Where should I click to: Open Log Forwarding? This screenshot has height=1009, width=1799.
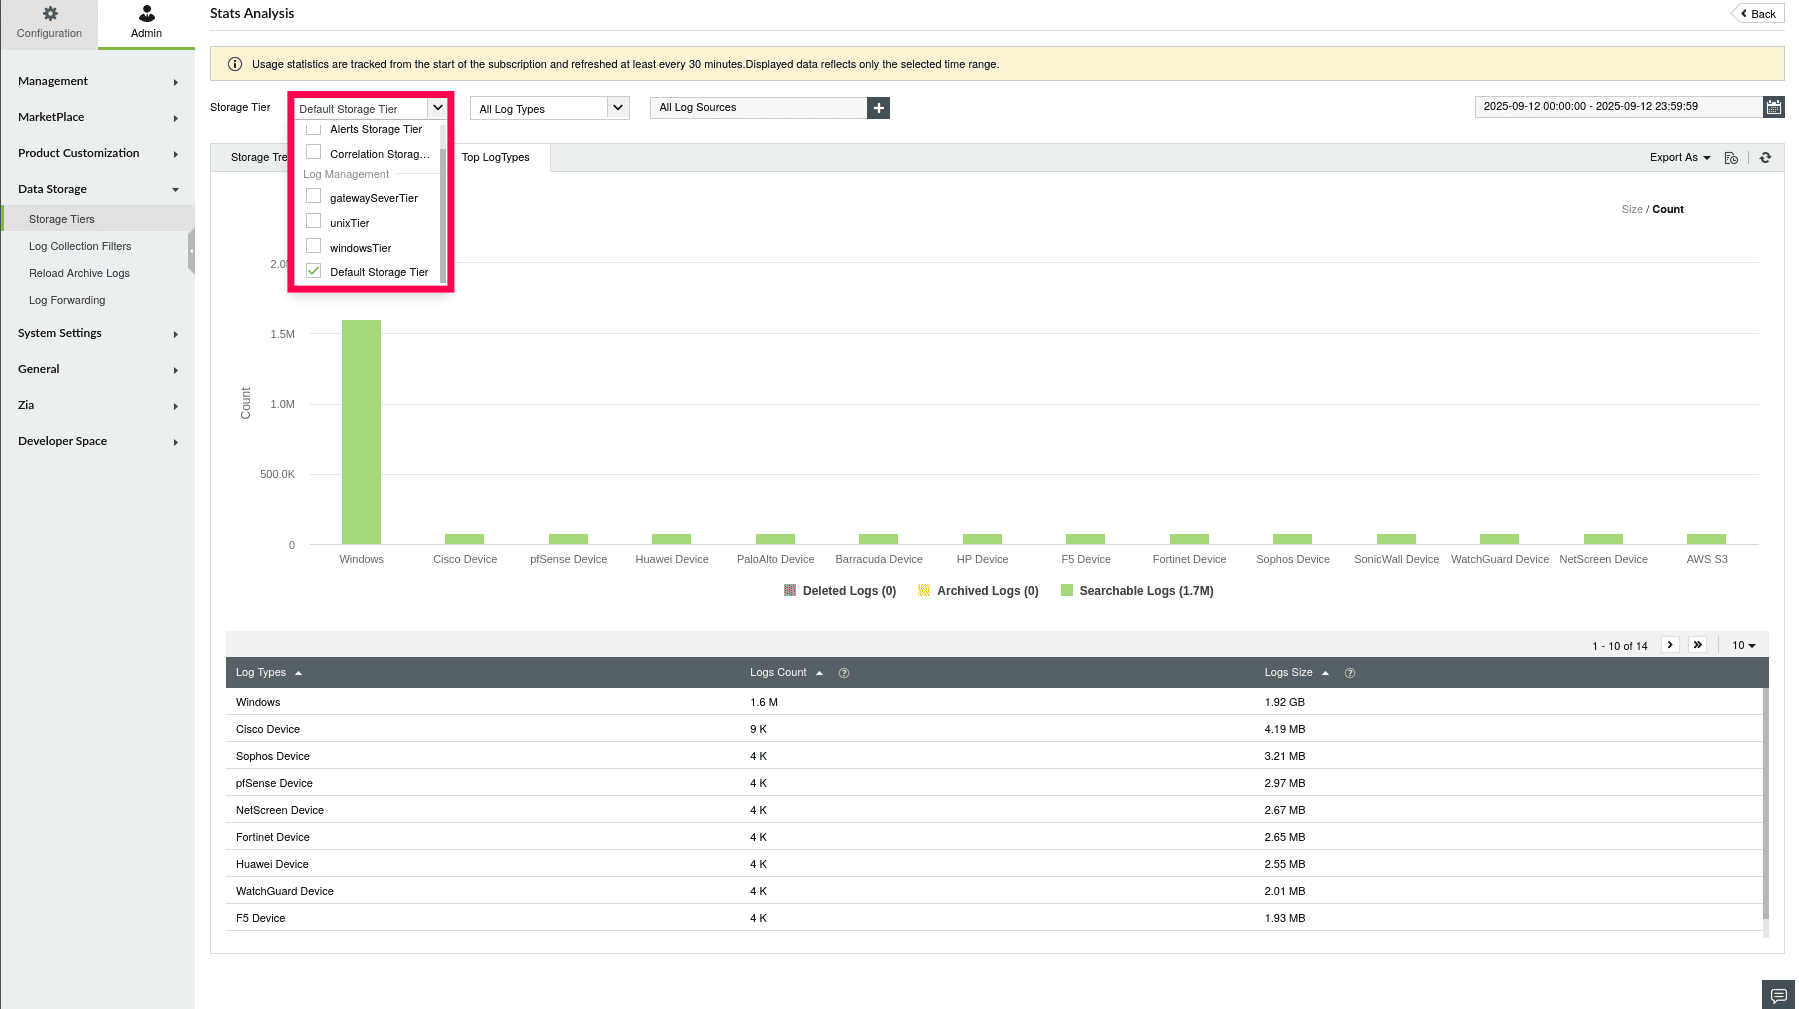pyautogui.click(x=67, y=300)
